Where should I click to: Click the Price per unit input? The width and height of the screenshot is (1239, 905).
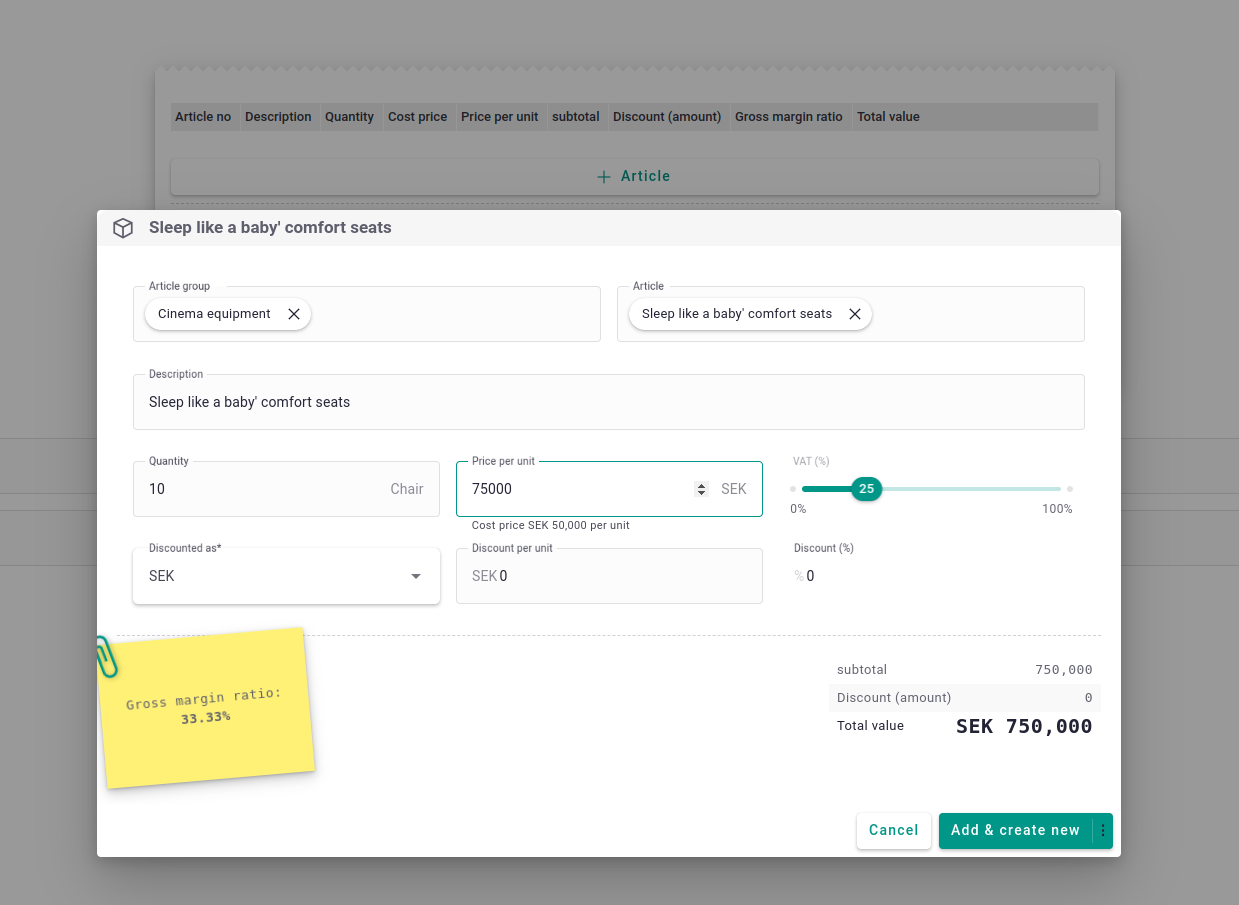(580, 489)
